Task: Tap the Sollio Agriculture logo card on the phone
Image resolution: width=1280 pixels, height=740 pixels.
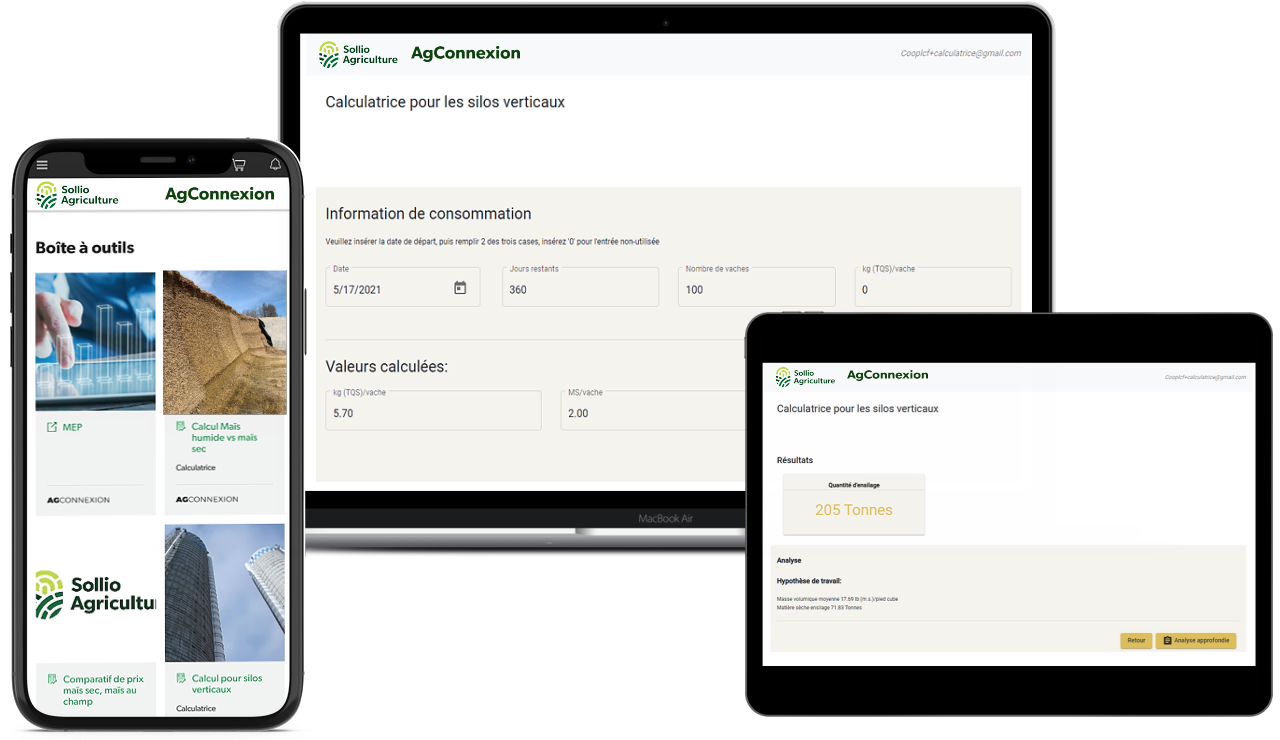Action: point(96,594)
